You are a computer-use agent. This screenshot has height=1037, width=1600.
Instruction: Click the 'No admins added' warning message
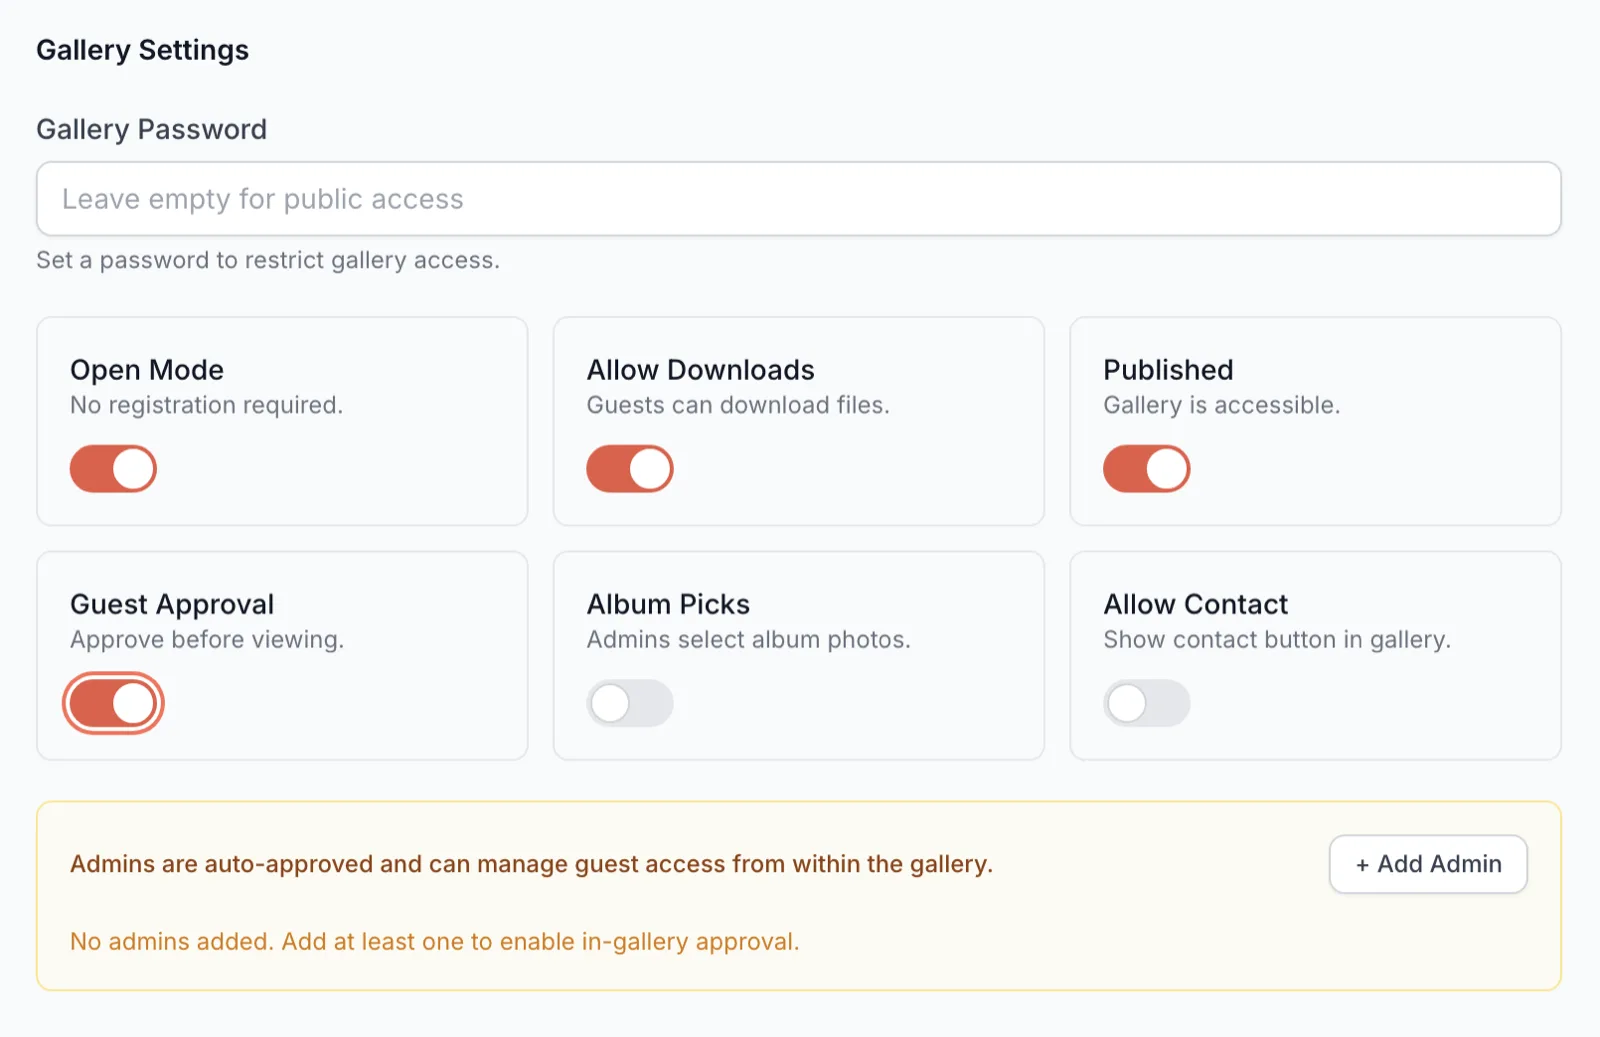tap(434, 941)
